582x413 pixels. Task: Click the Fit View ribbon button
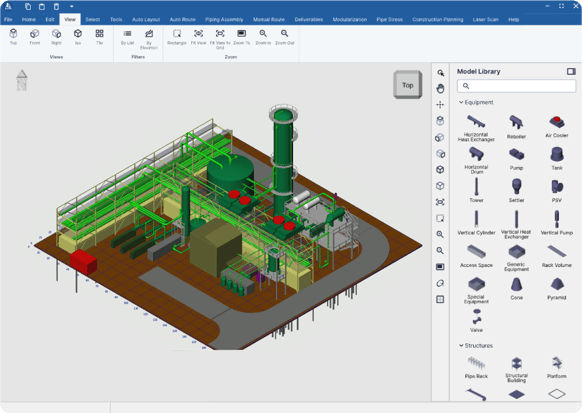tap(198, 37)
